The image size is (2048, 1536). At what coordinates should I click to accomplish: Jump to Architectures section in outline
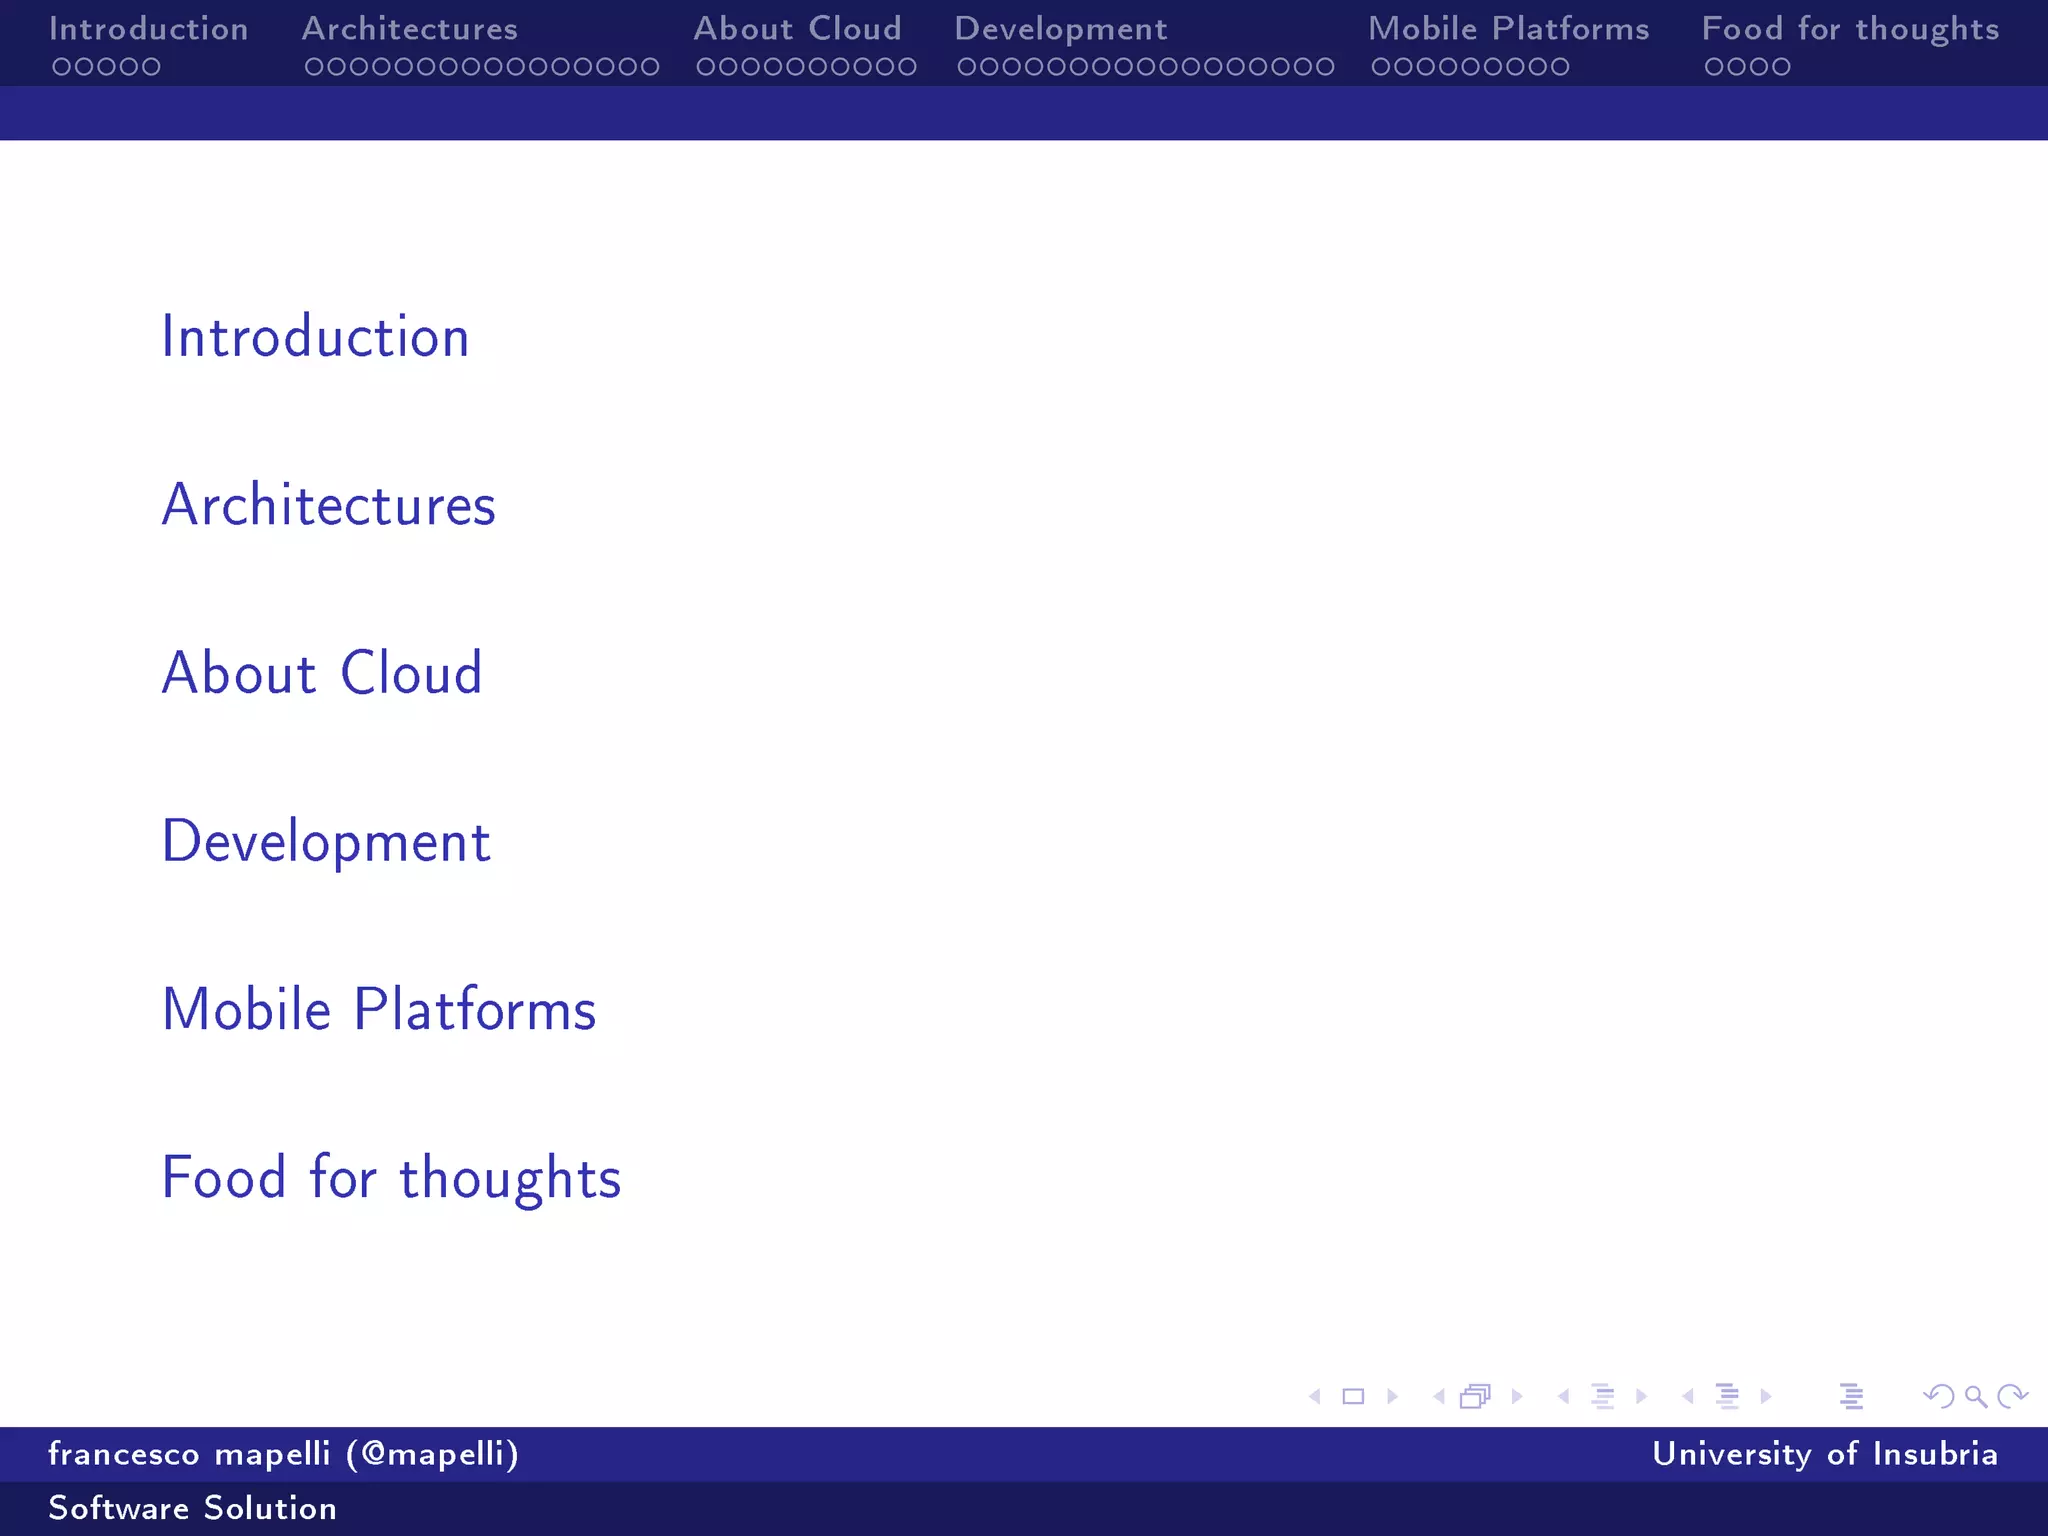click(x=329, y=504)
